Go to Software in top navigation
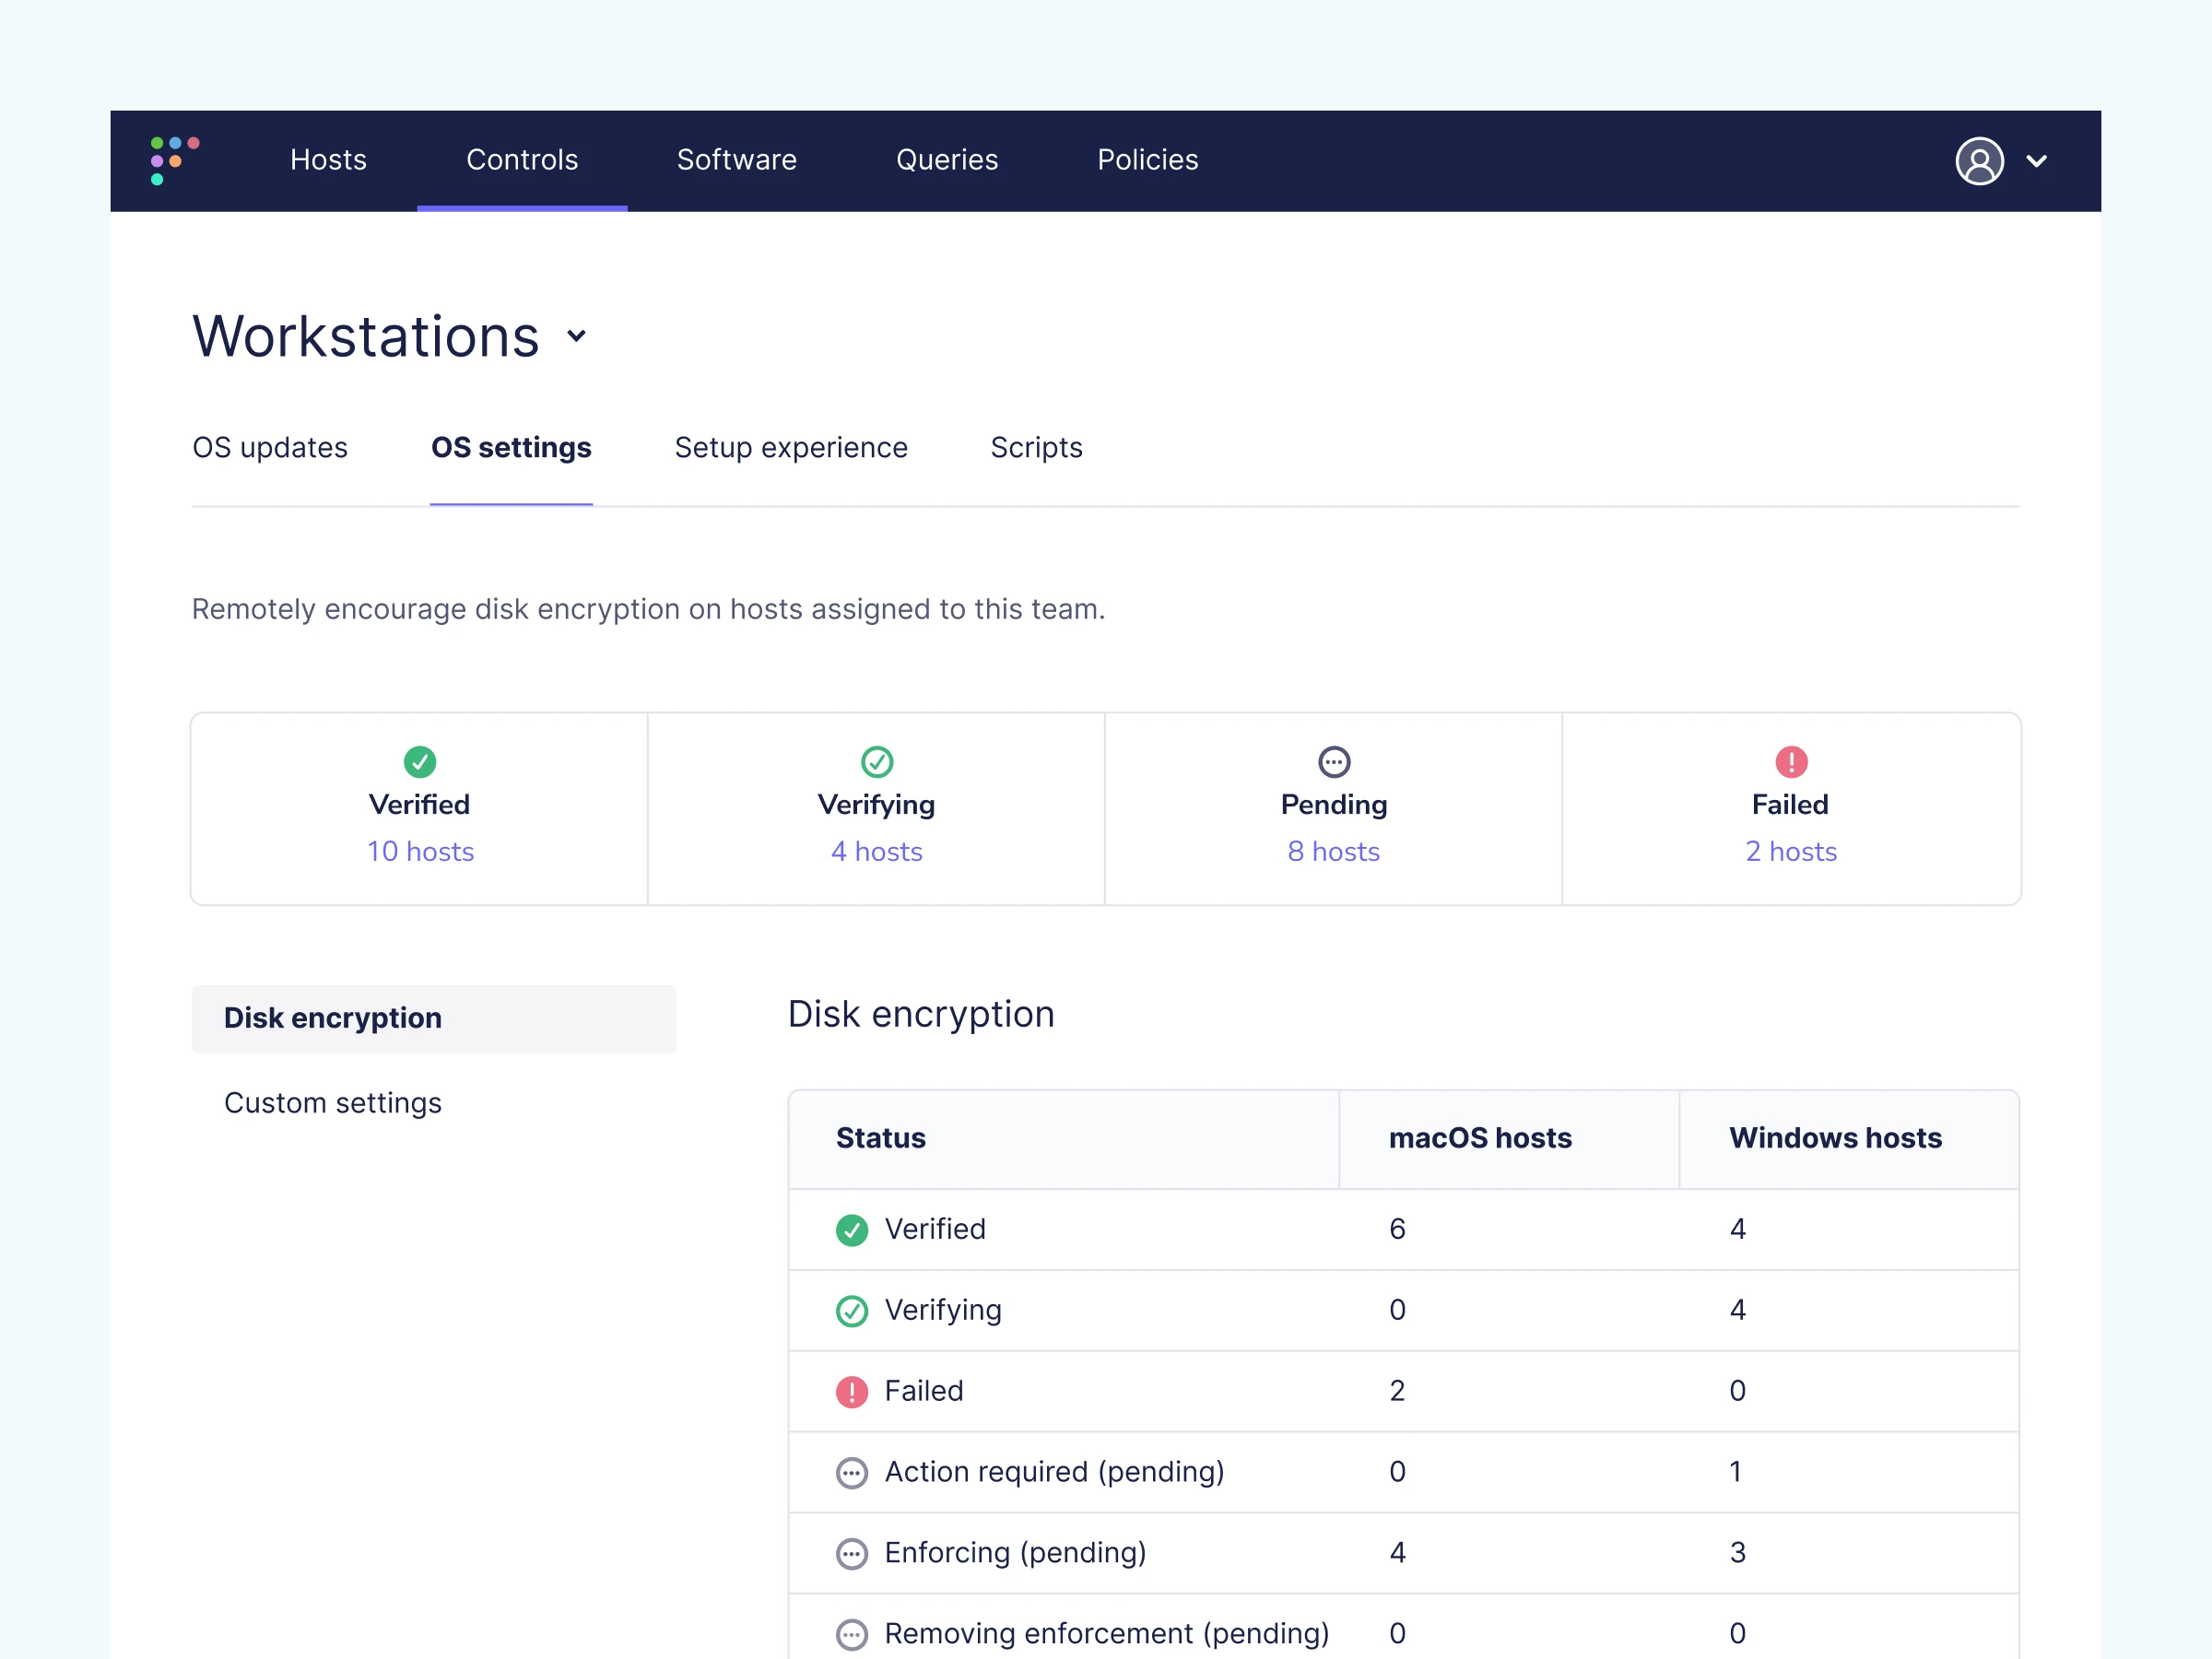The image size is (2212, 1659). (x=736, y=160)
